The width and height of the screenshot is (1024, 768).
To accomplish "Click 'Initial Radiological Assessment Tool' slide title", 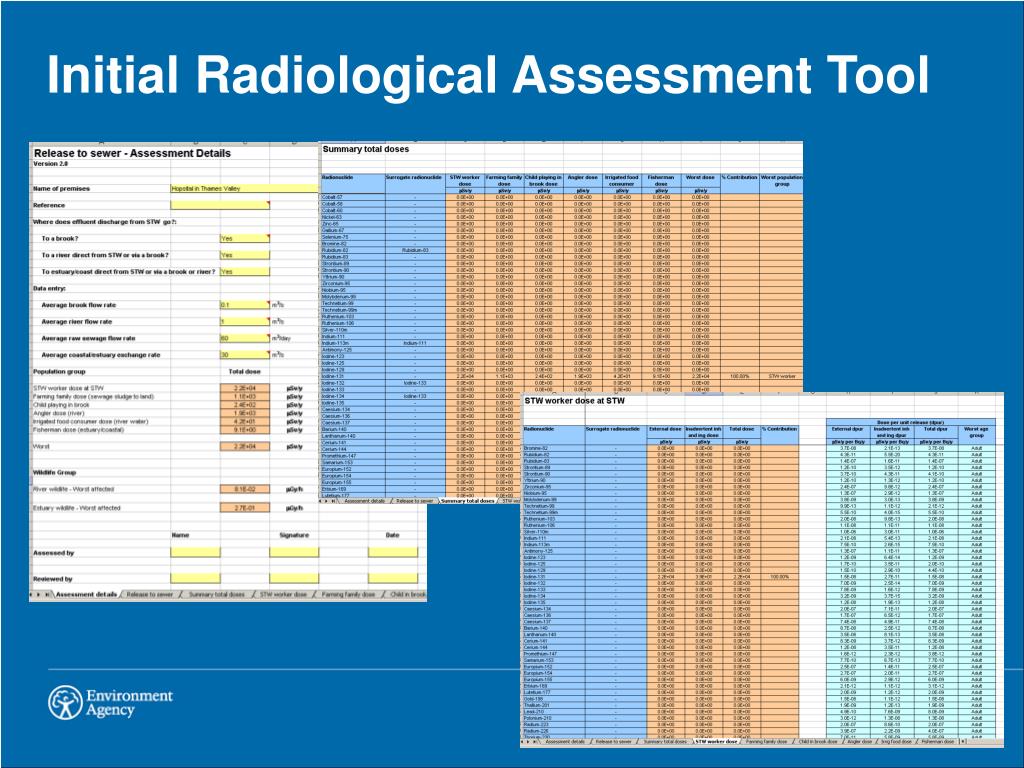I will (x=488, y=74).
